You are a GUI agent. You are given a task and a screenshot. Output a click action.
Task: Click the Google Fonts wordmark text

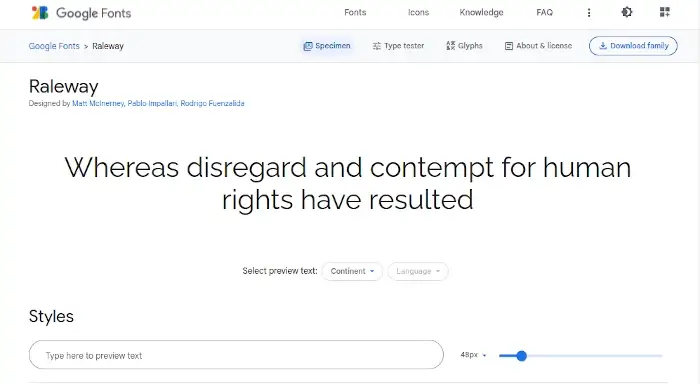tap(93, 13)
